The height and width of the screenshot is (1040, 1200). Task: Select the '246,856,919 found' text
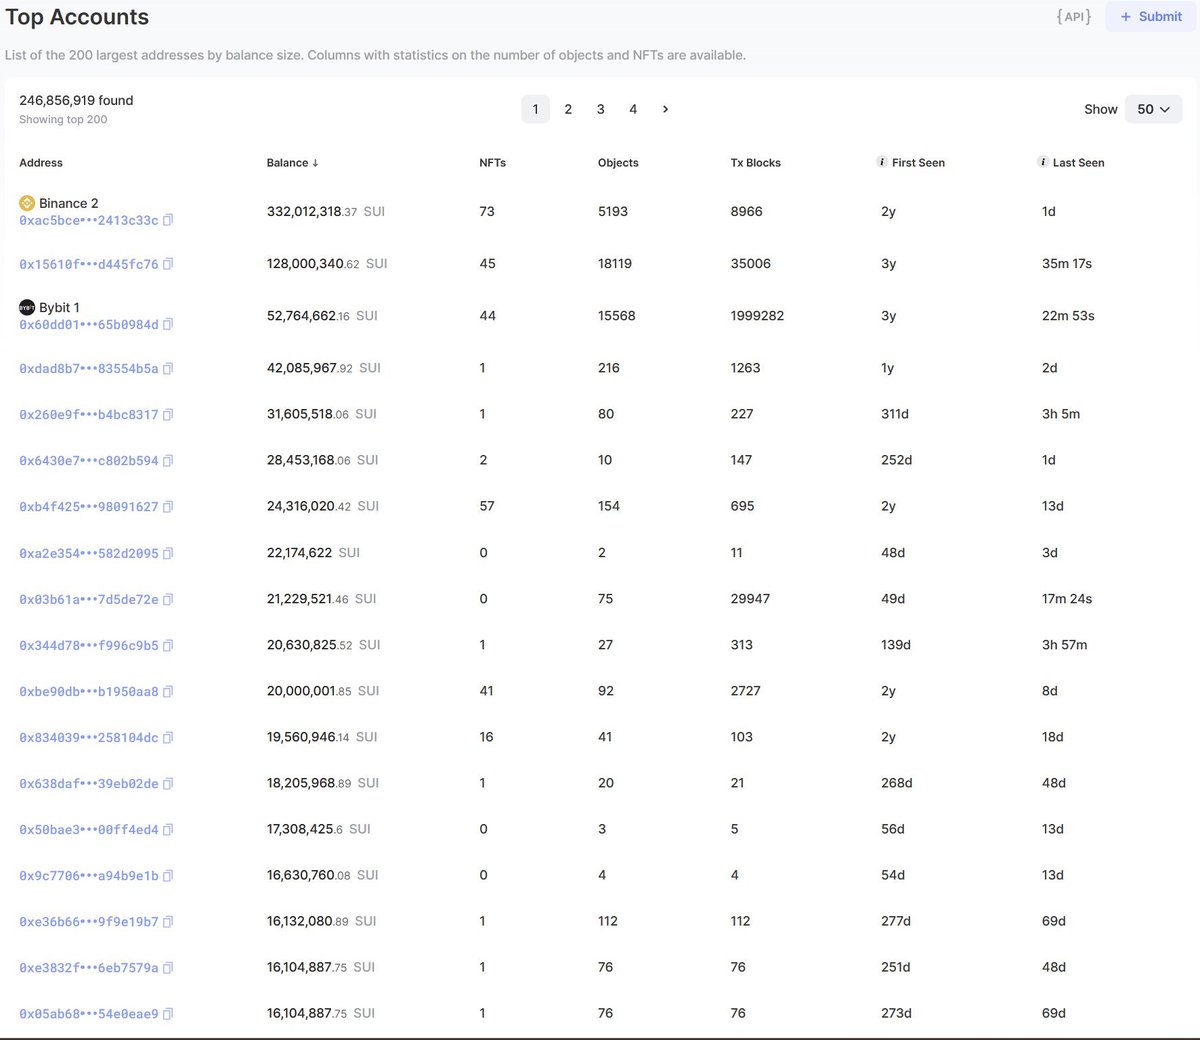coord(76,100)
